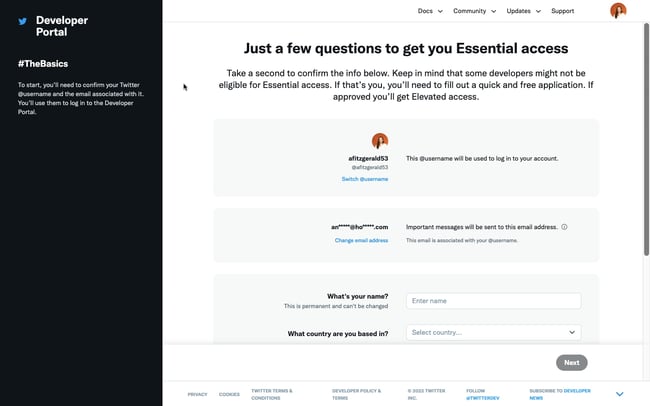
Task: Open Developer Policy & Terms link
Action: click(x=354, y=394)
